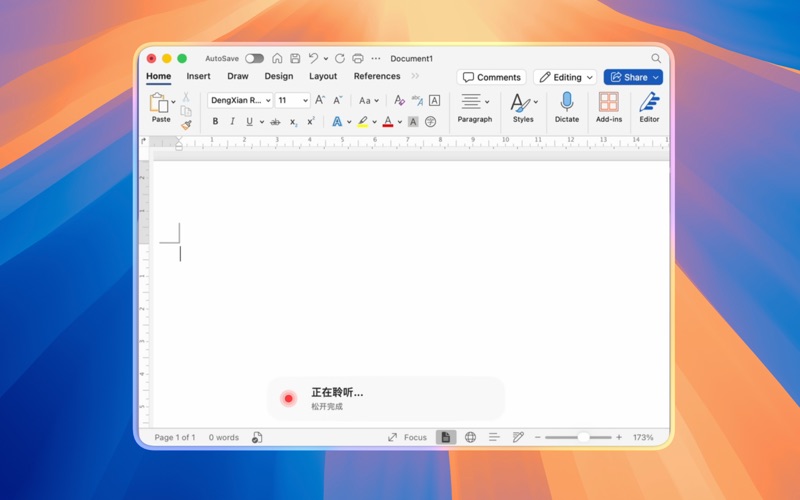Open the Layout tab
The height and width of the screenshot is (500, 800).
[323, 76]
